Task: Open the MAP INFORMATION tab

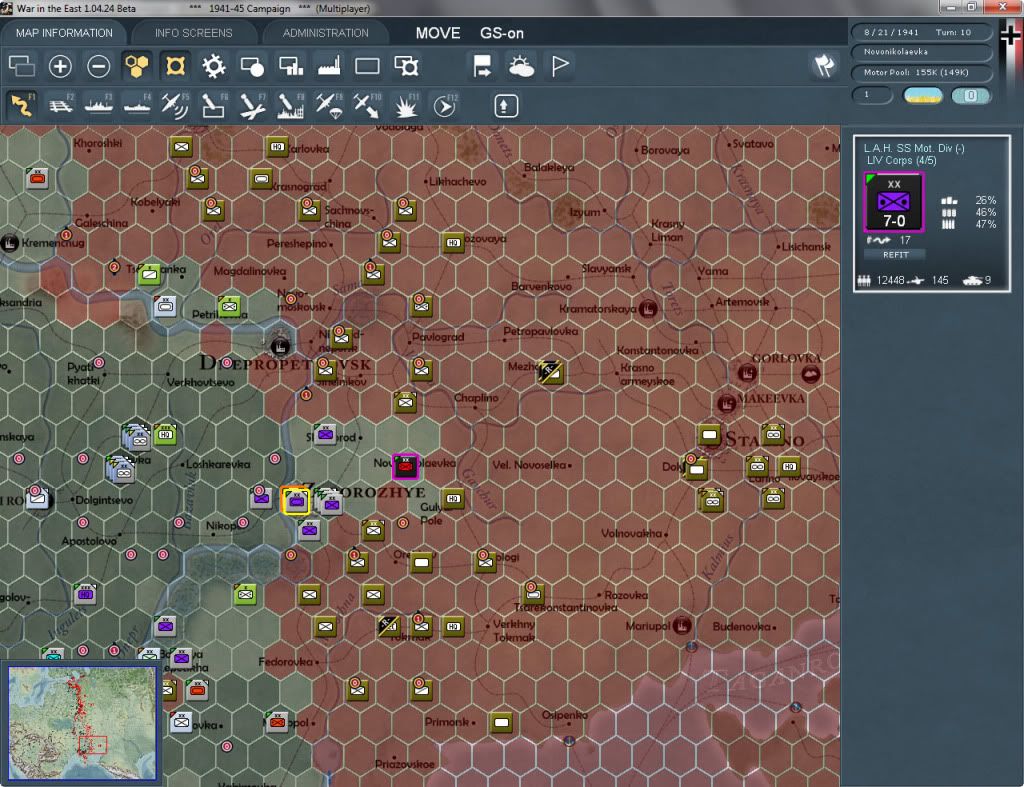Action: pos(64,33)
